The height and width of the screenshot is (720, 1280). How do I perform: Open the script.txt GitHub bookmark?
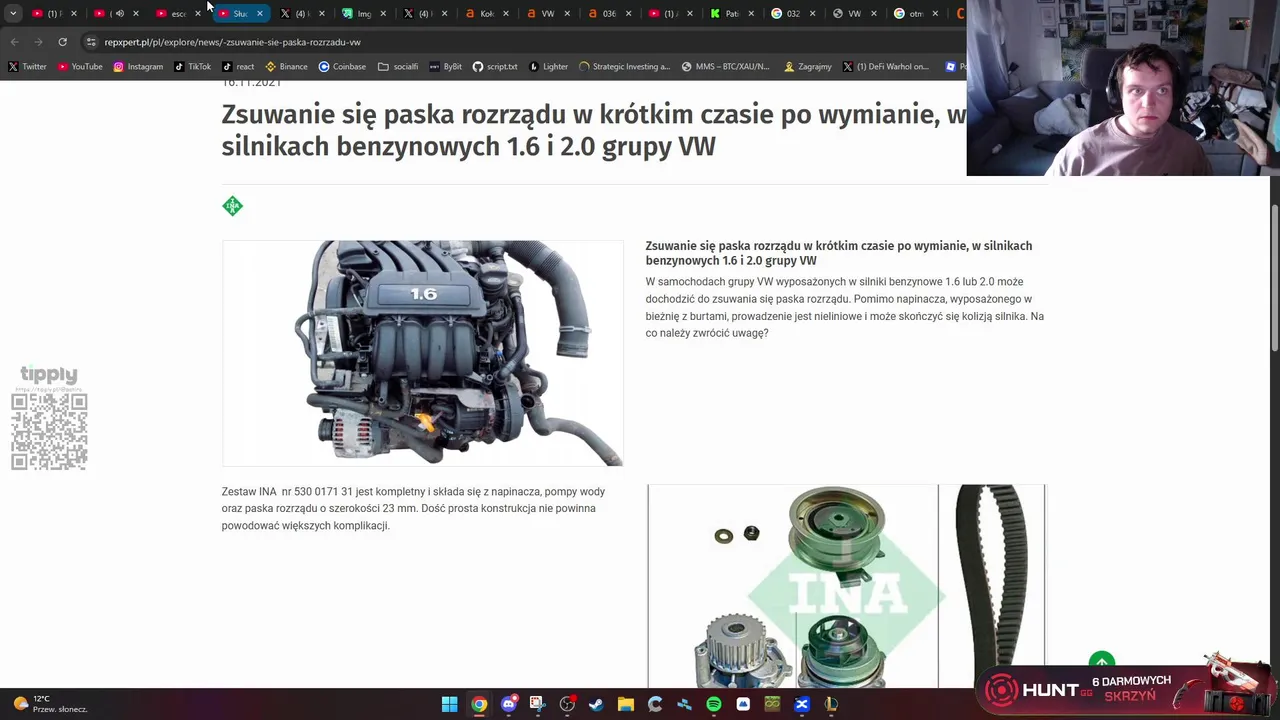coord(495,67)
